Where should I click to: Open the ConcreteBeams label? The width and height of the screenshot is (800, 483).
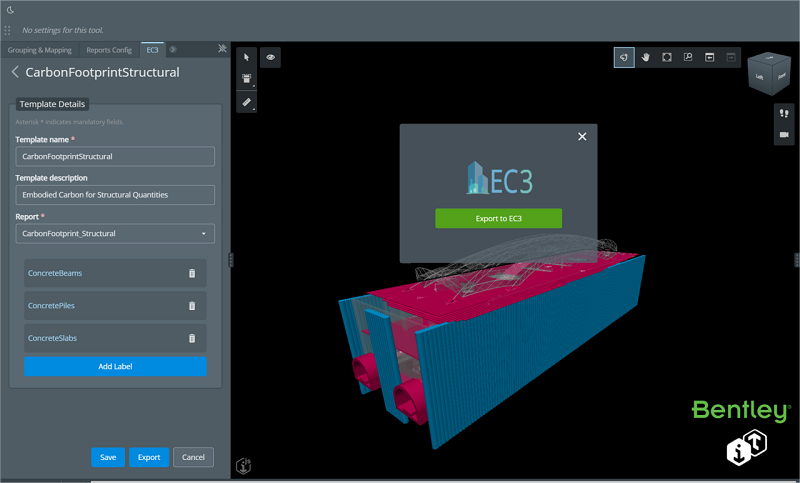(x=55, y=273)
